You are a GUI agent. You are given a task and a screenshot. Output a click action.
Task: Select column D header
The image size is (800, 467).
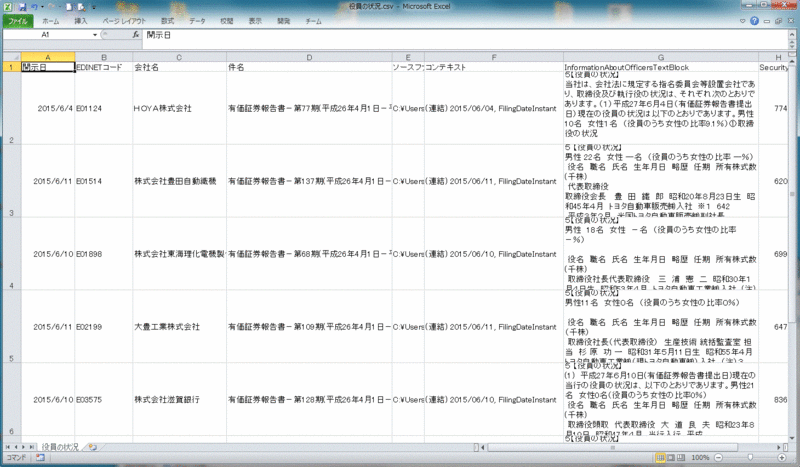pyautogui.click(x=309, y=57)
